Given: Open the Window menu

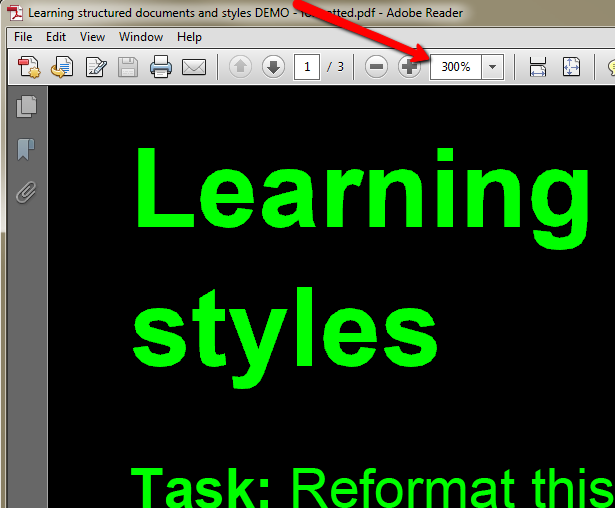Looking at the screenshot, I should [x=141, y=37].
